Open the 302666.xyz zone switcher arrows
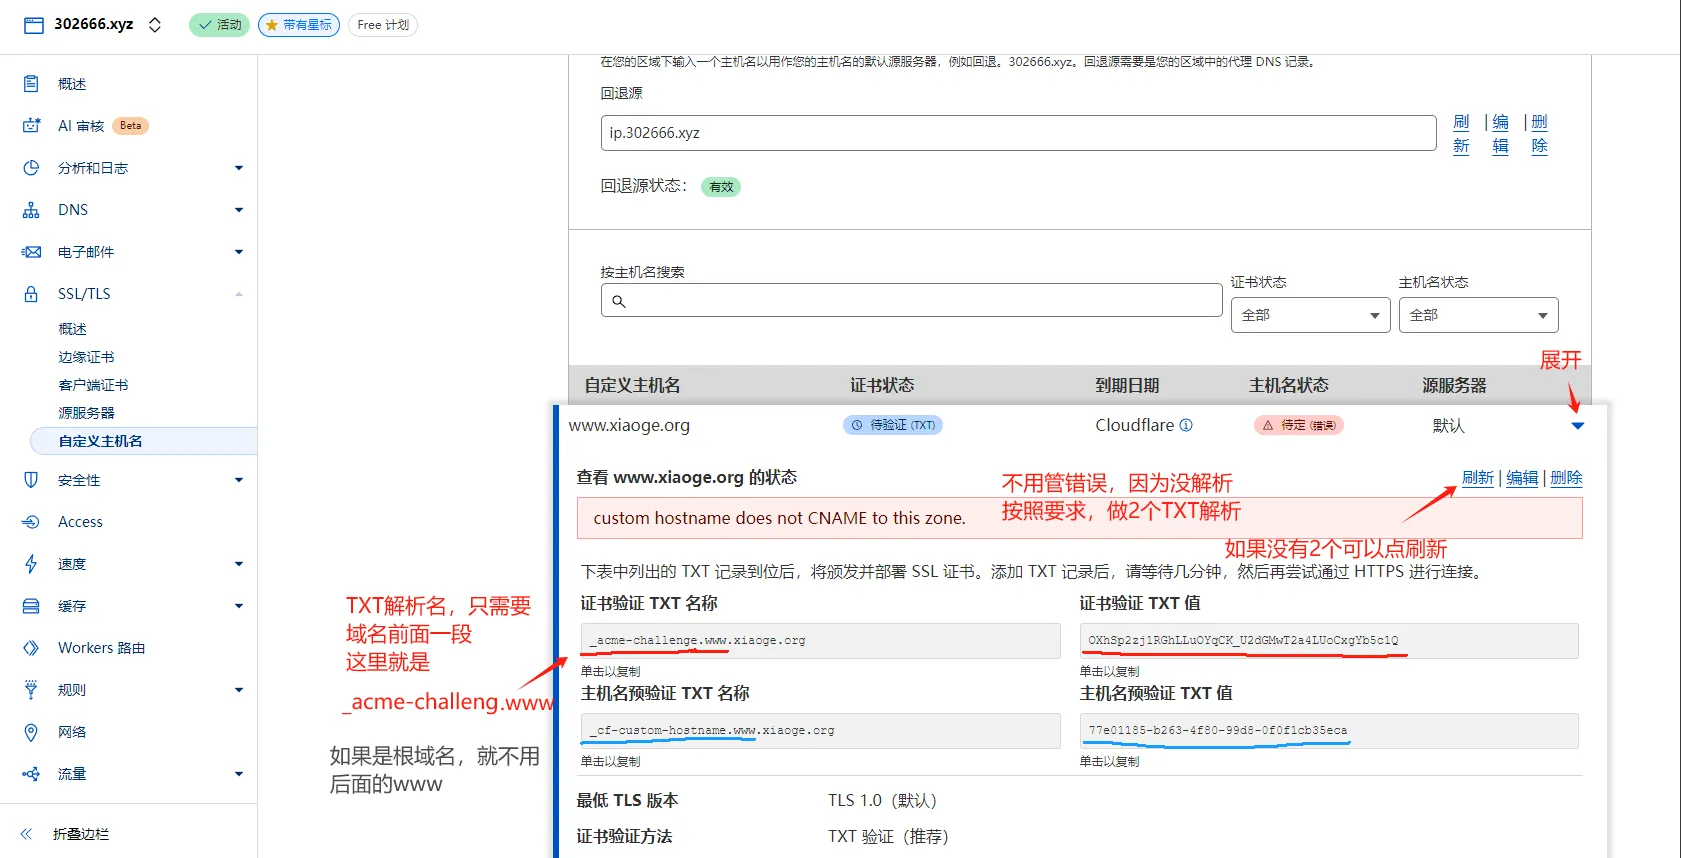 pos(155,25)
